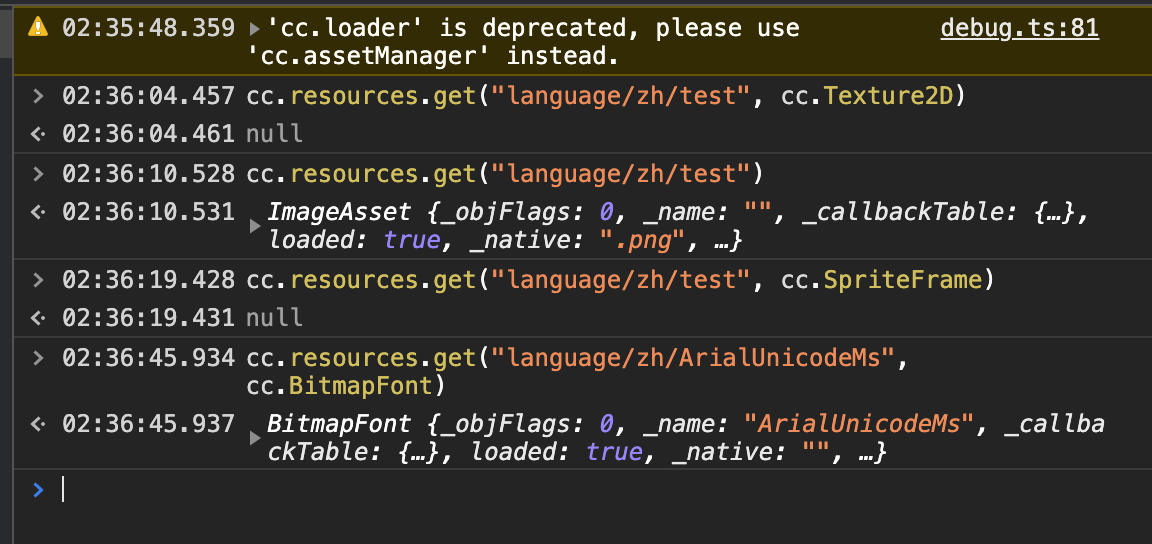1152x544 pixels.
Task: Open the debug.ts:81 source link
Action: pos(1019,28)
